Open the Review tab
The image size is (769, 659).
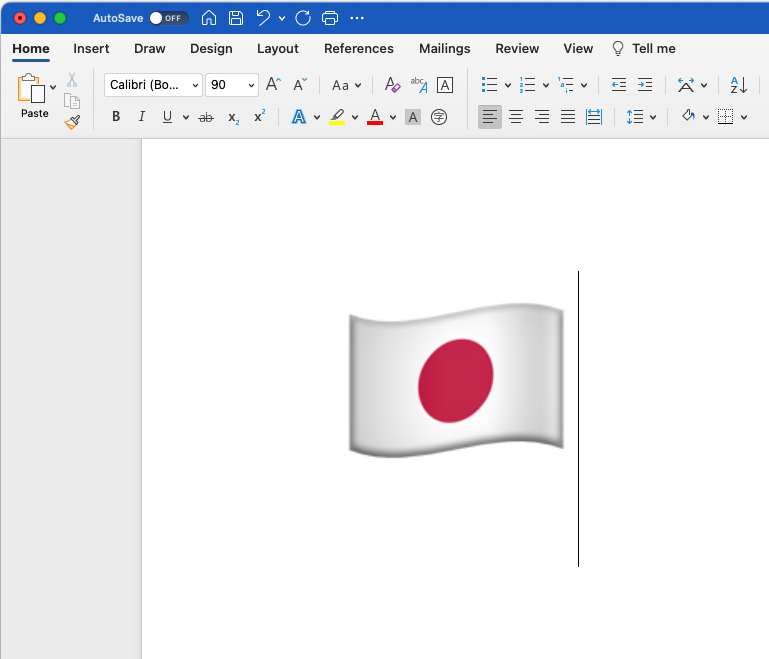[x=517, y=49]
